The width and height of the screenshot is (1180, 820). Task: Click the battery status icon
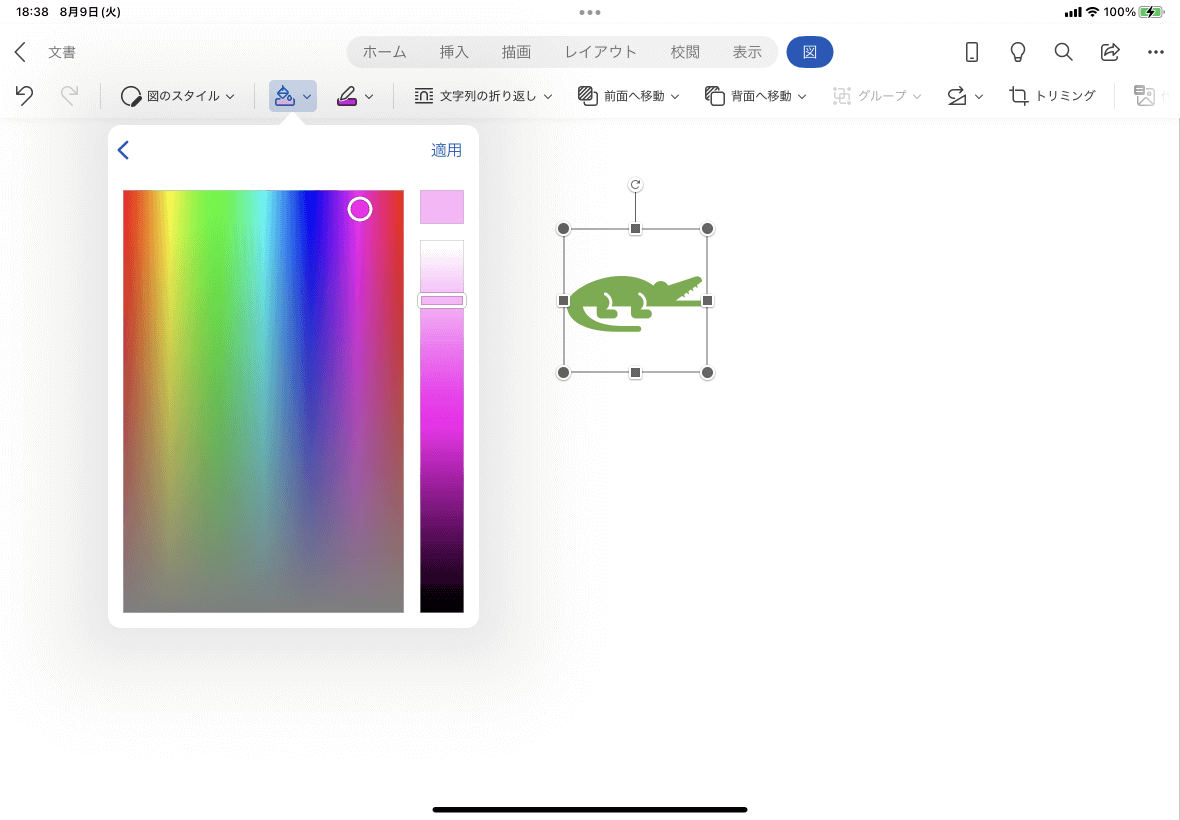pyautogui.click(x=1151, y=12)
